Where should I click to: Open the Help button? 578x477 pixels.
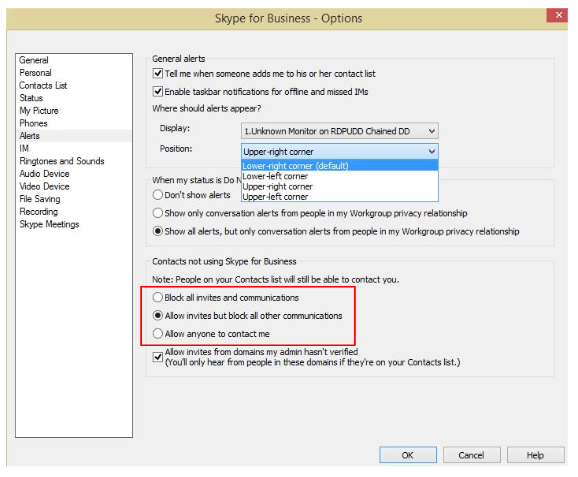click(x=535, y=455)
